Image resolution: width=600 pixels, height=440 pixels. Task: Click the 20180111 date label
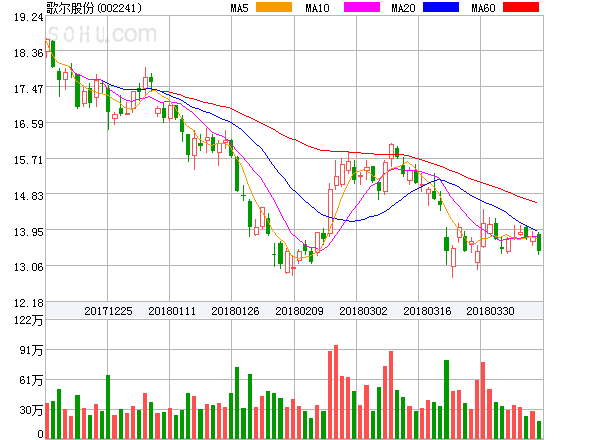[x=172, y=311]
